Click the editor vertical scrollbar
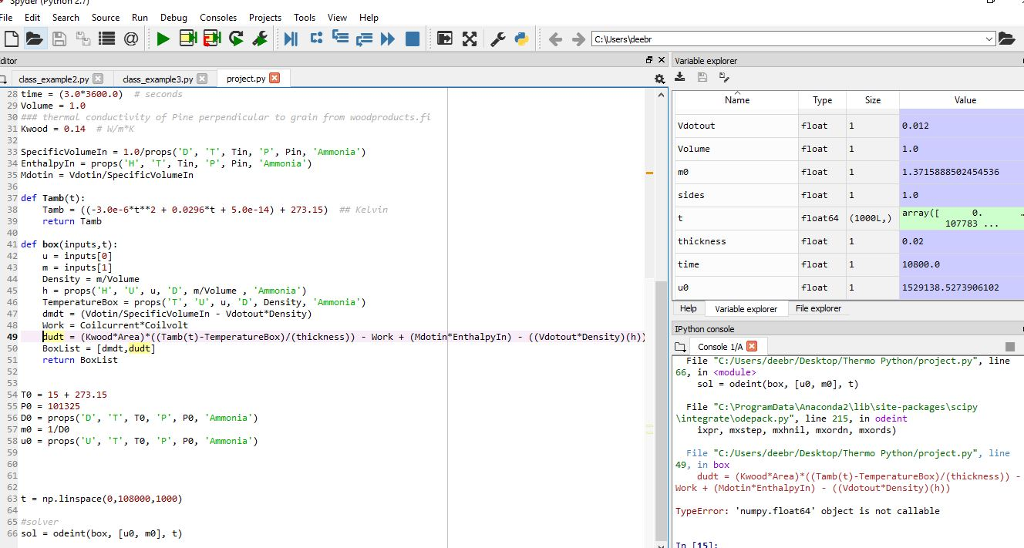Screen dimensions: 1024x548 coord(659,400)
